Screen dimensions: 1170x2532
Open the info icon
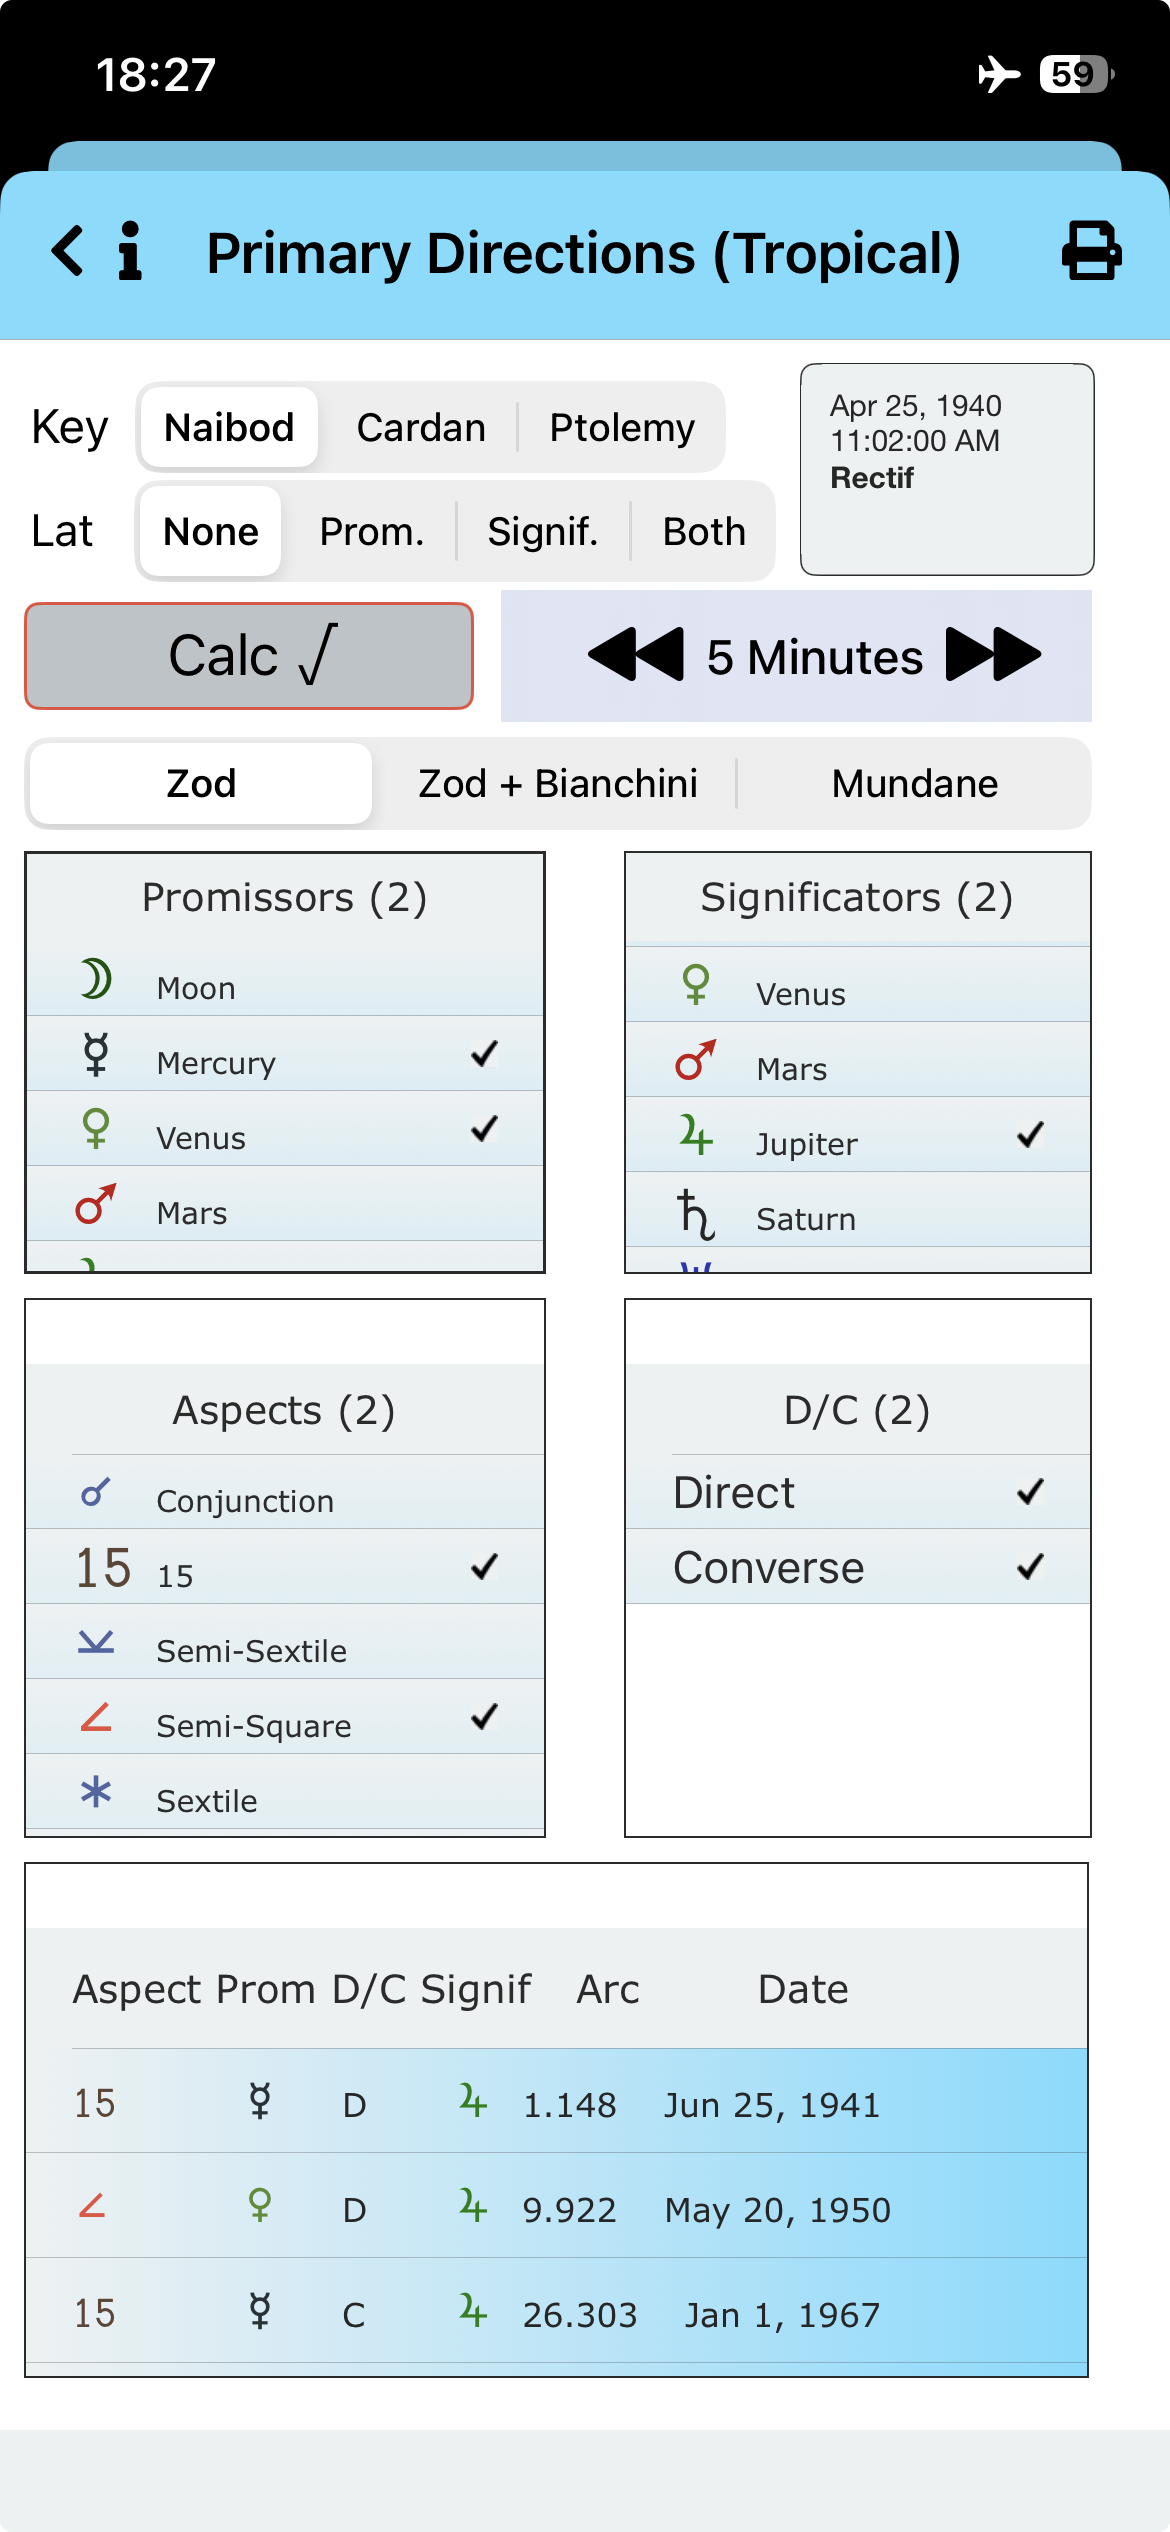pos(130,251)
